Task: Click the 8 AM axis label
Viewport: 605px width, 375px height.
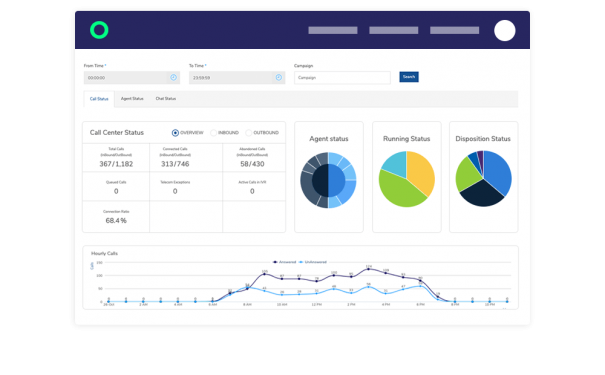Action: click(x=247, y=305)
